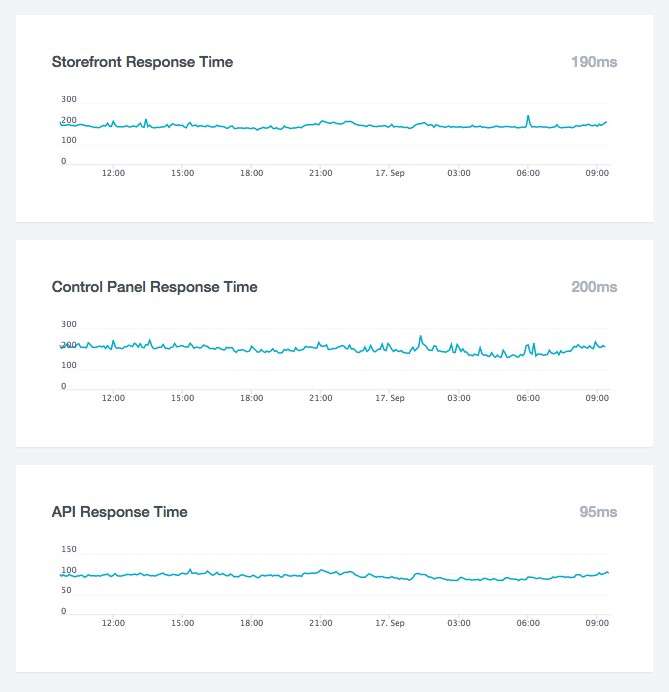Select the 190ms storefront average value

pos(594,62)
